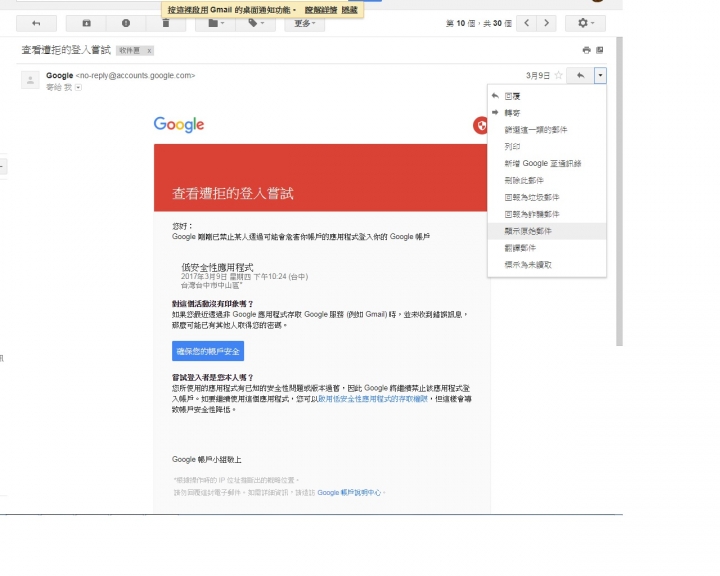
Task: Choose 回報為詐騙郵件 menu entry
Action: tap(546, 214)
